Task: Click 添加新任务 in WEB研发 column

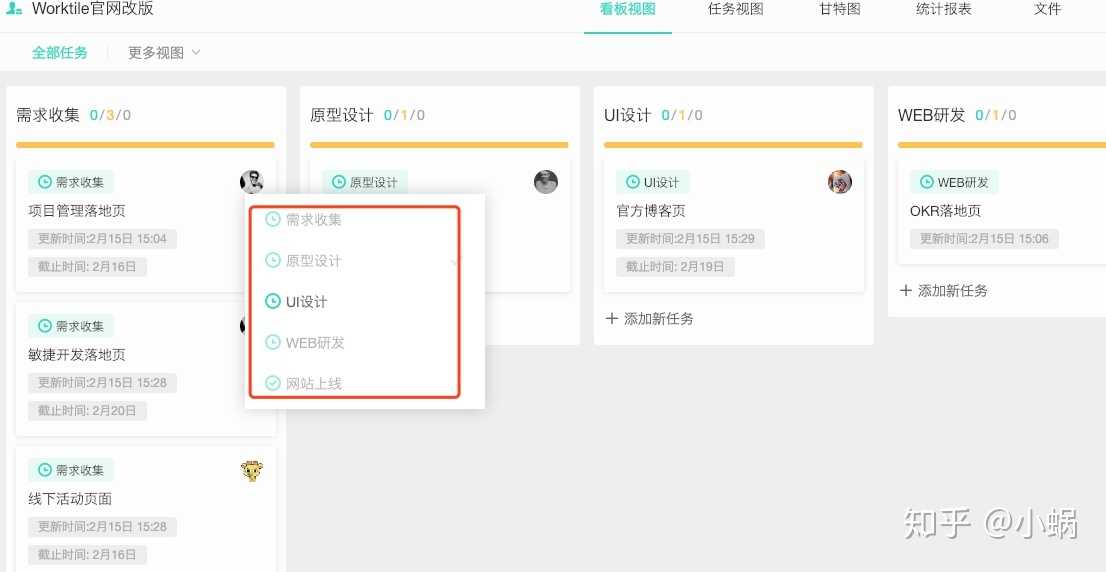Action: pos(944,291)
